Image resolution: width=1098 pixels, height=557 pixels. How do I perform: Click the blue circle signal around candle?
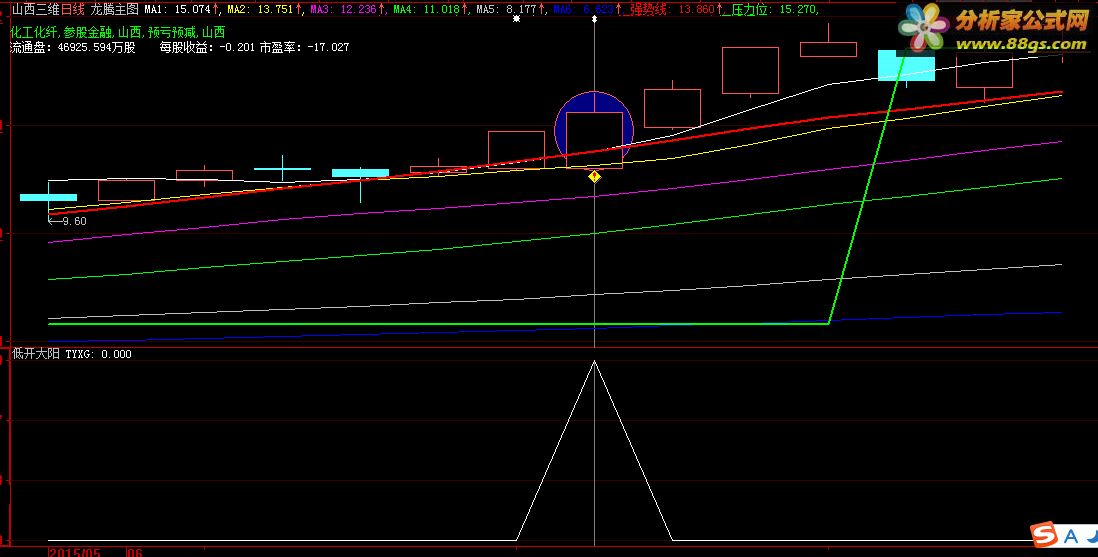tap(594, 130)
